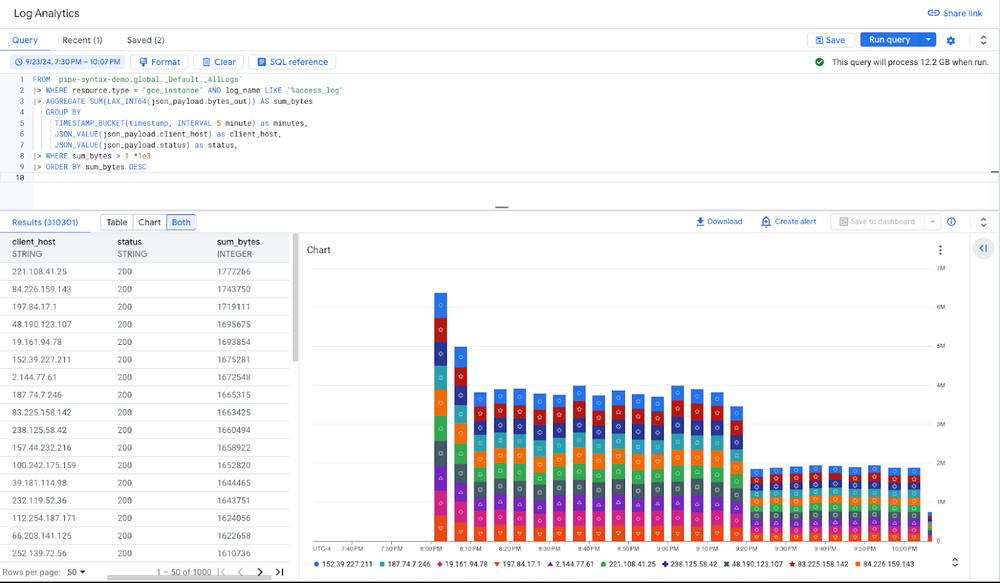Open the SQL reference link
Image resolution: width=1000 pixels, height=583 pixels.
292,62
